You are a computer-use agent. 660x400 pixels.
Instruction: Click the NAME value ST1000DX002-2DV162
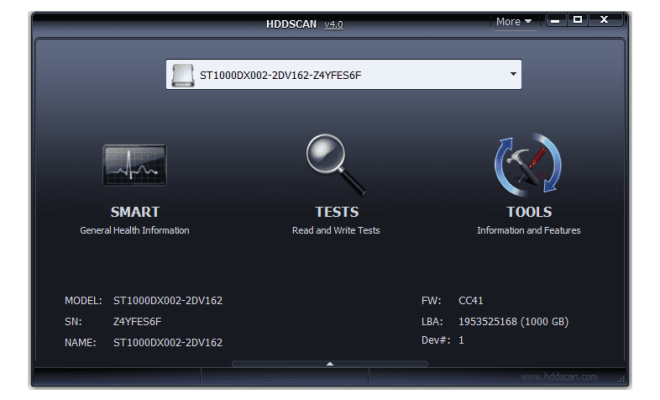pyautogui.click(x=168, y=343)
